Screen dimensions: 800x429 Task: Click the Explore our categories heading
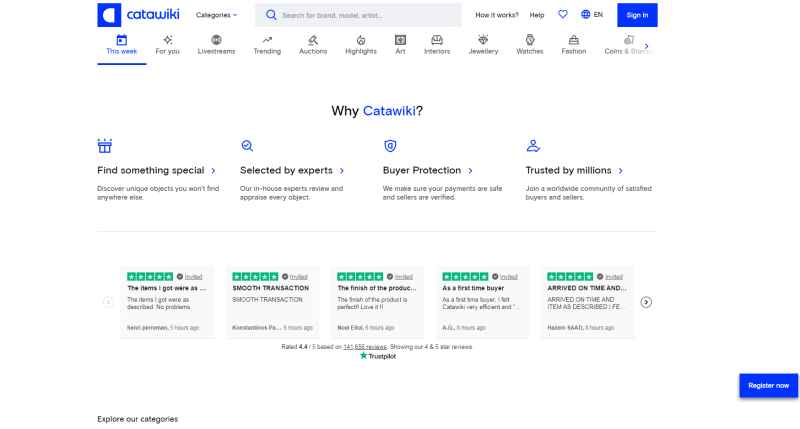(138, 419)
